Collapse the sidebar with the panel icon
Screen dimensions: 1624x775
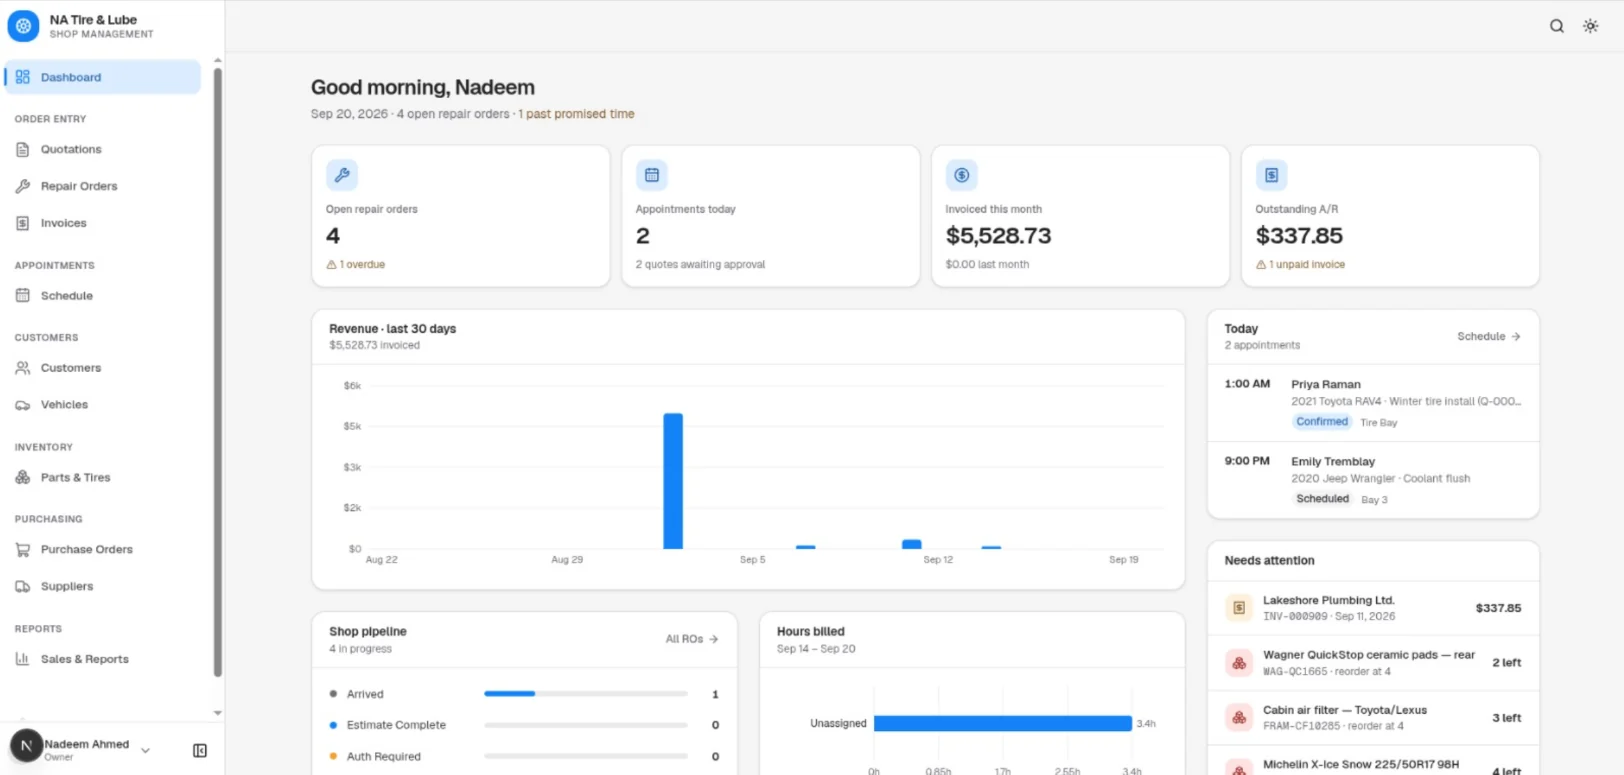click(200, 750)
